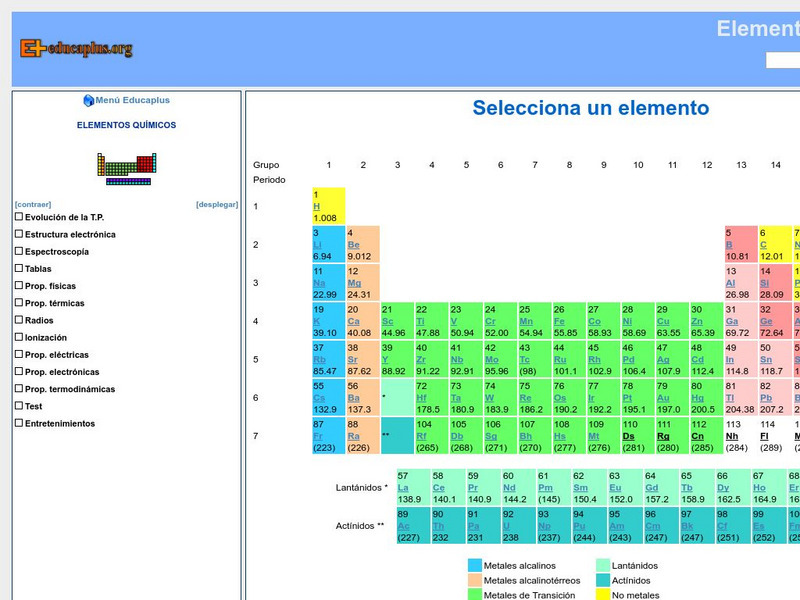
Task: Expand all sections with the desplegar link
Action: 216,203
